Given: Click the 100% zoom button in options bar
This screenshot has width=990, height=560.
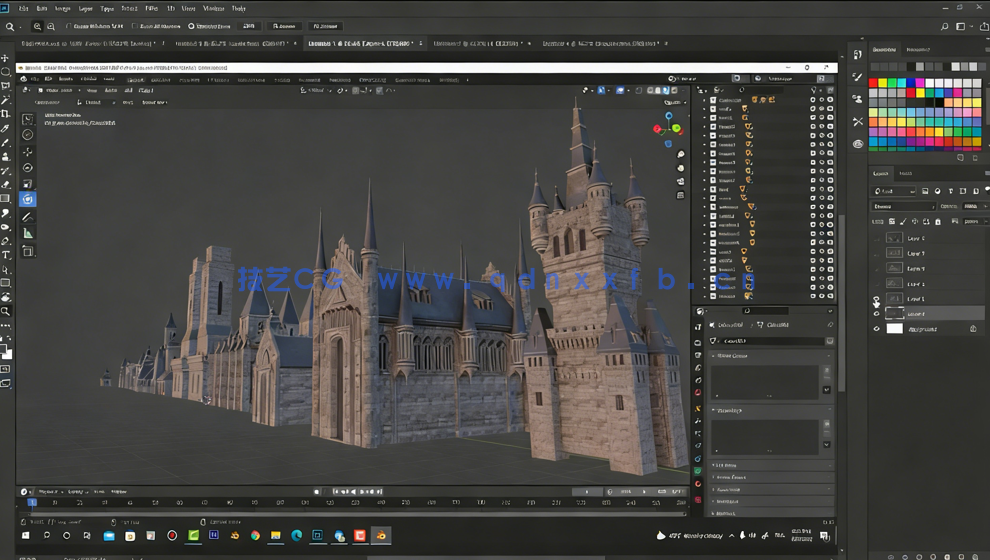Looking at the screenshot, I should [249, 27].
